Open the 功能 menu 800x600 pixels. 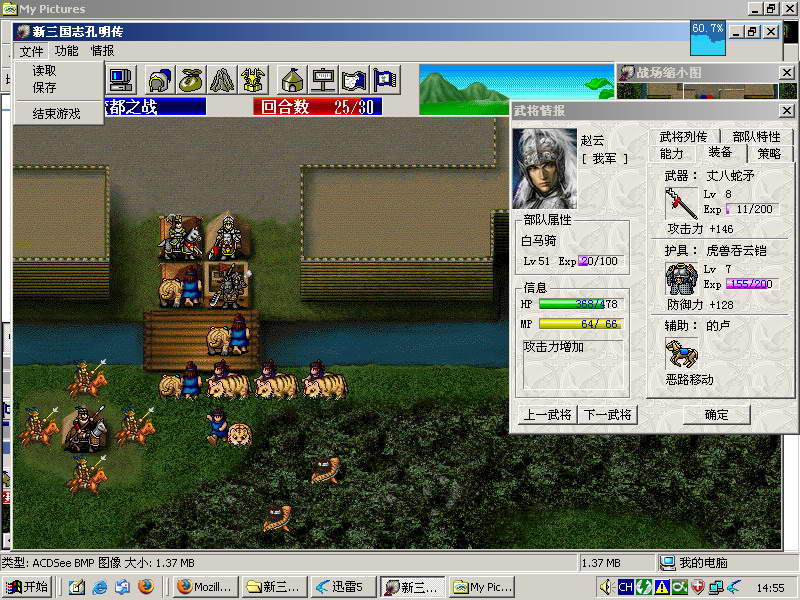tap(66, 51)
